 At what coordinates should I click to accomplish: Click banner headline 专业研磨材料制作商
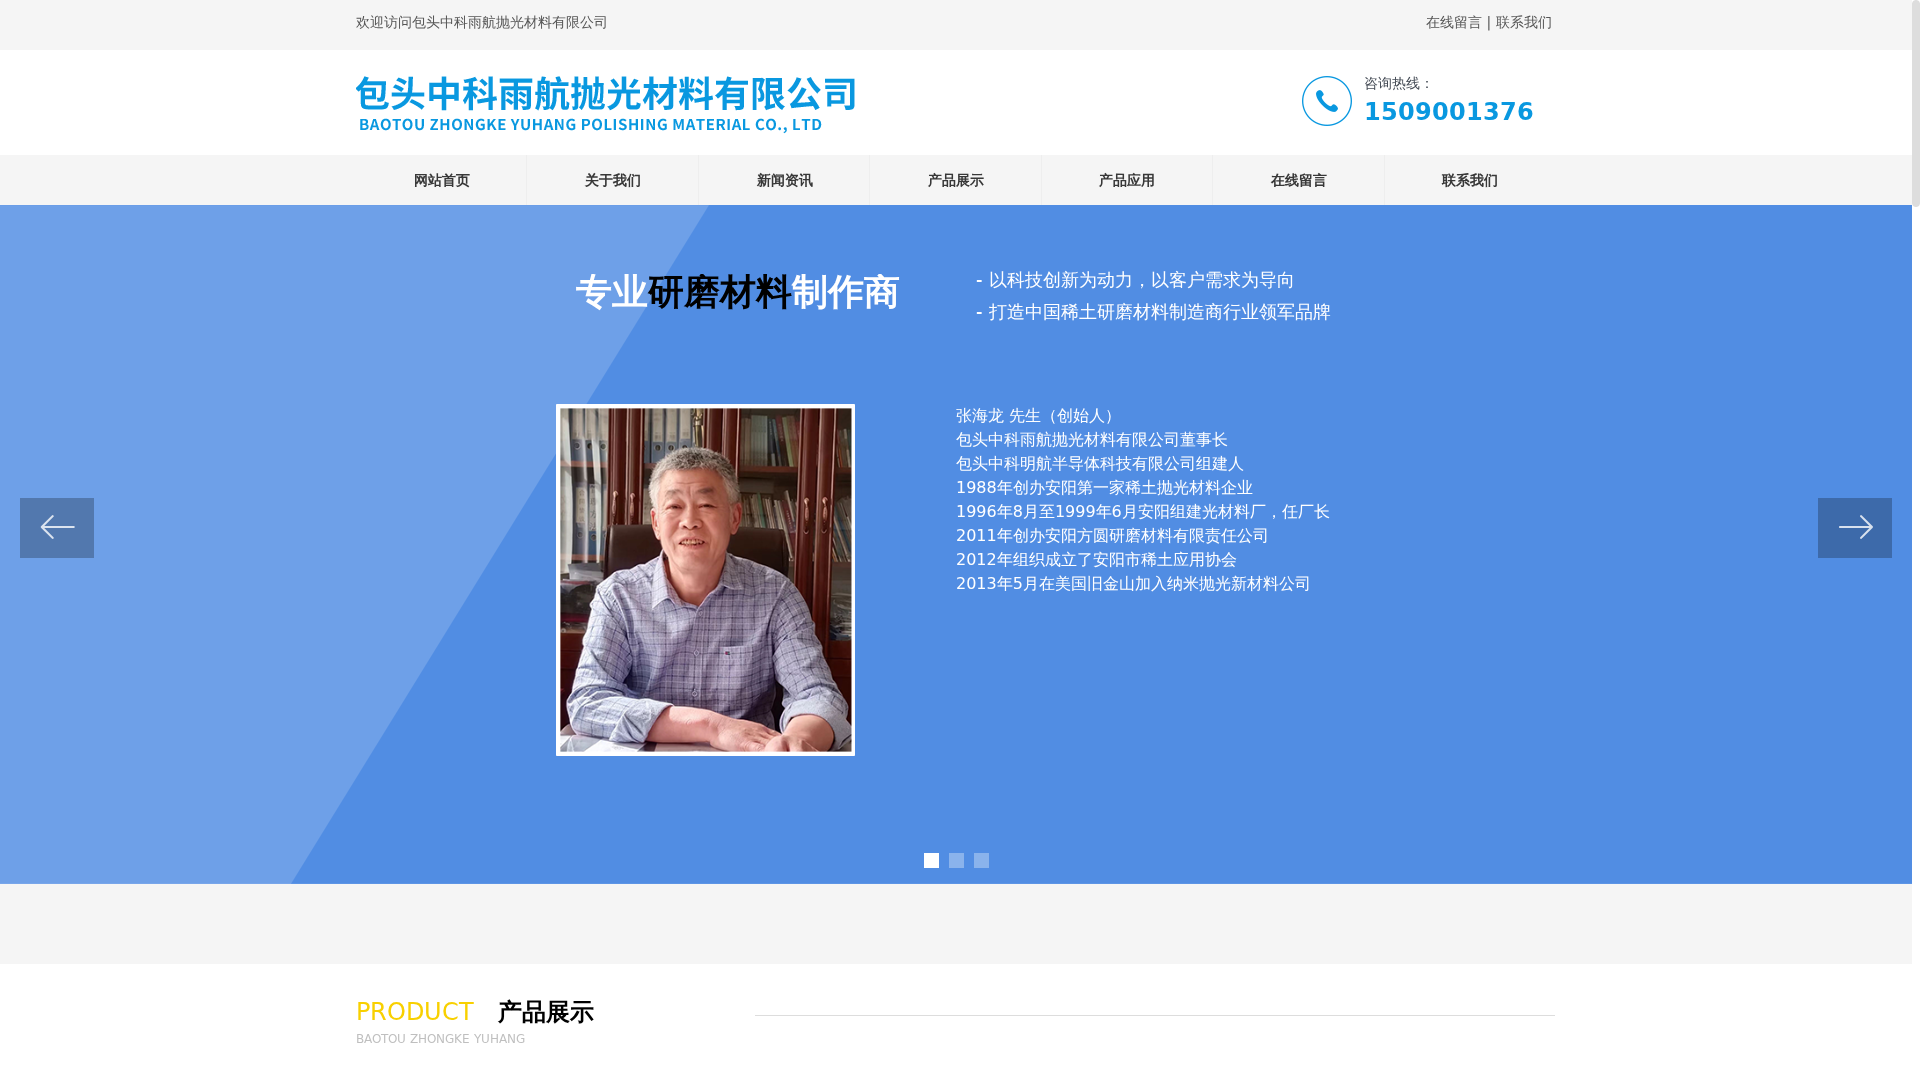coord(737,292)
